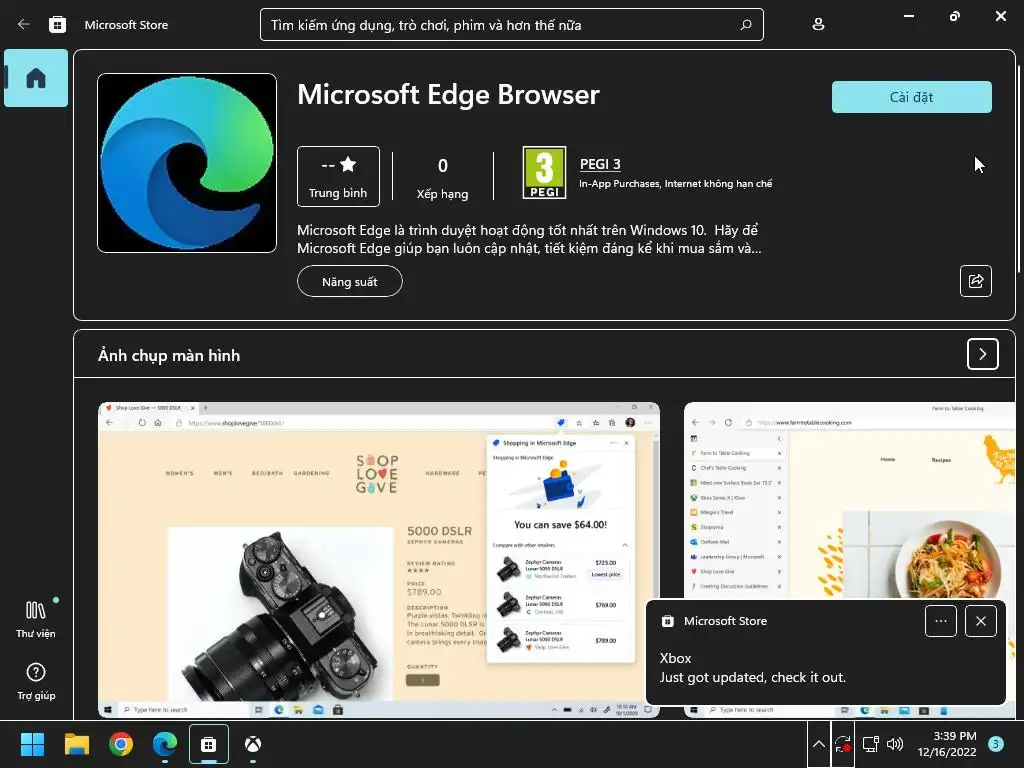
Task: Open the user account profile icon
Action: pyautogui.click(x=818, y=25)
